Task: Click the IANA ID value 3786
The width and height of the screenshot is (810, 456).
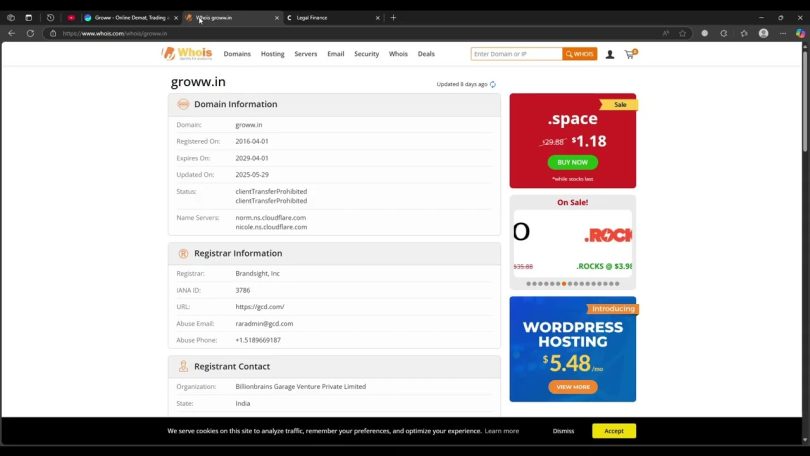Action: (243, 290)
